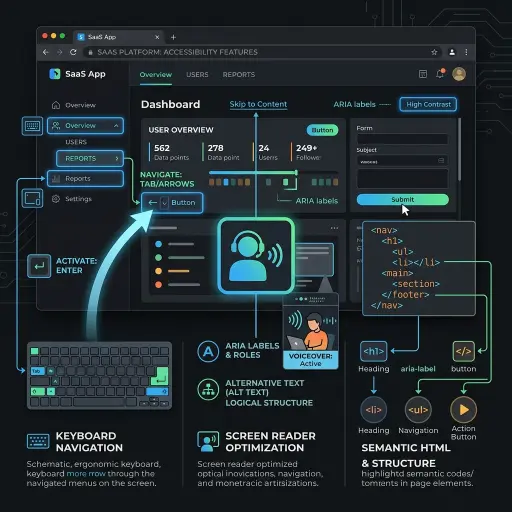Toggle High Contrast mode
Viewport: 512px width, 512px height.
click(428, 105)
